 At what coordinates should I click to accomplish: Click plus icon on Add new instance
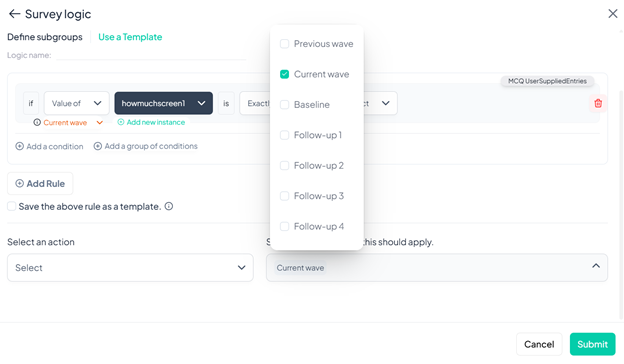[x=121, y=122]
